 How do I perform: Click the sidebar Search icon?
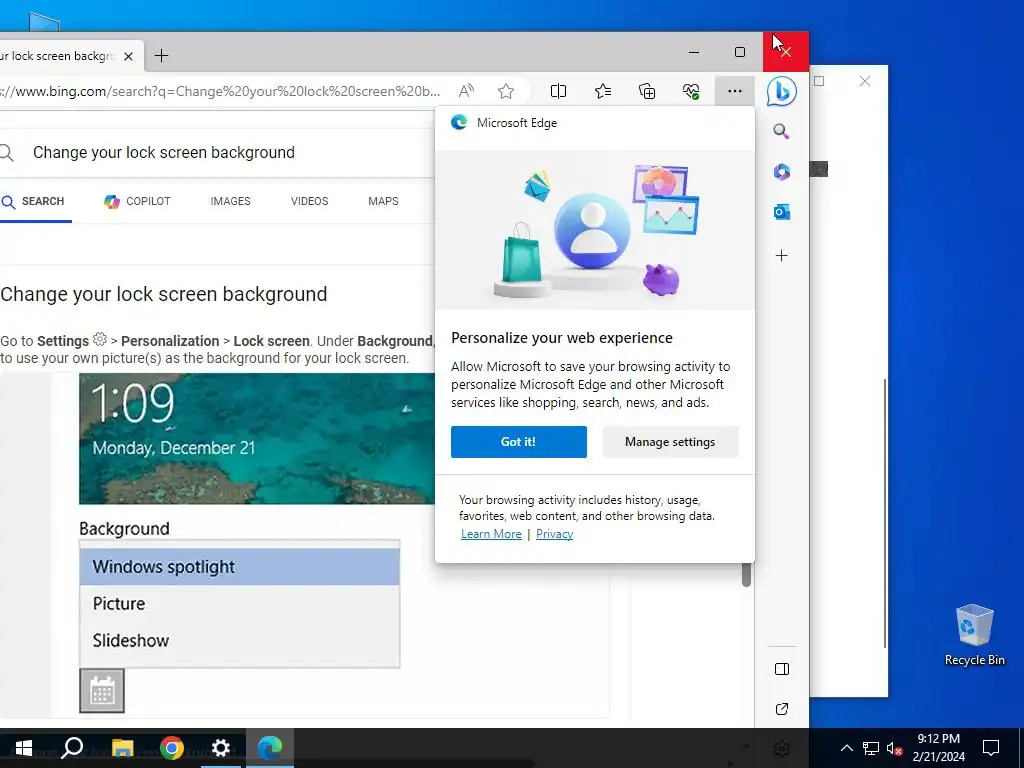click(x=781, y=131)
